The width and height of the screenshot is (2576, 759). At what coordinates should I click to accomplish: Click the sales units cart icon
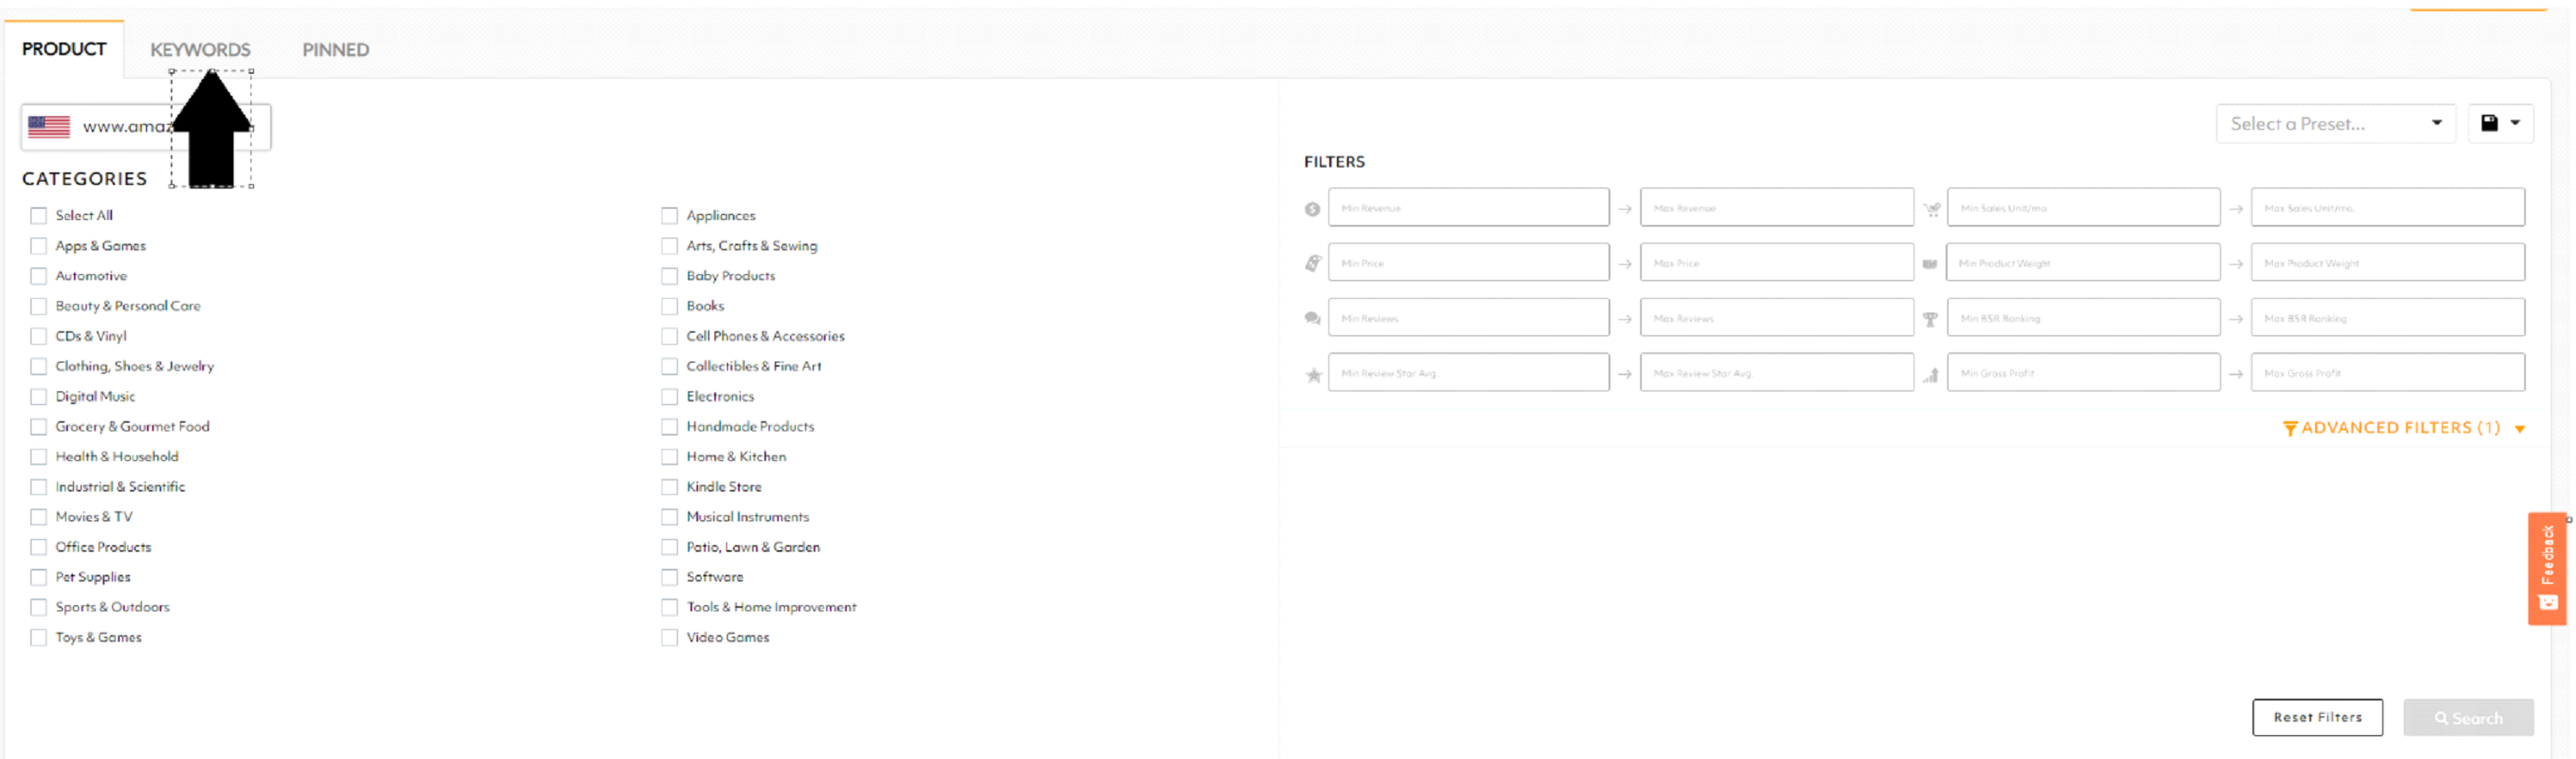coord(1931,209)
